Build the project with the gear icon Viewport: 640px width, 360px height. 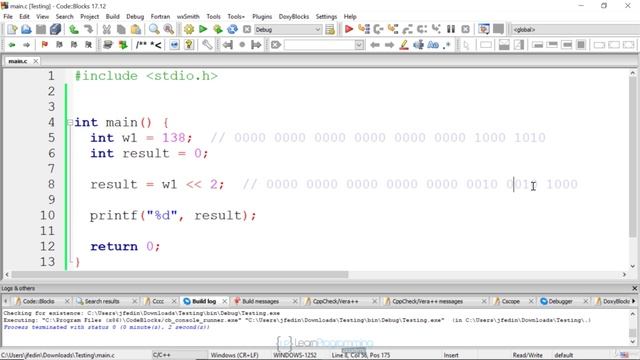[189, 29]
